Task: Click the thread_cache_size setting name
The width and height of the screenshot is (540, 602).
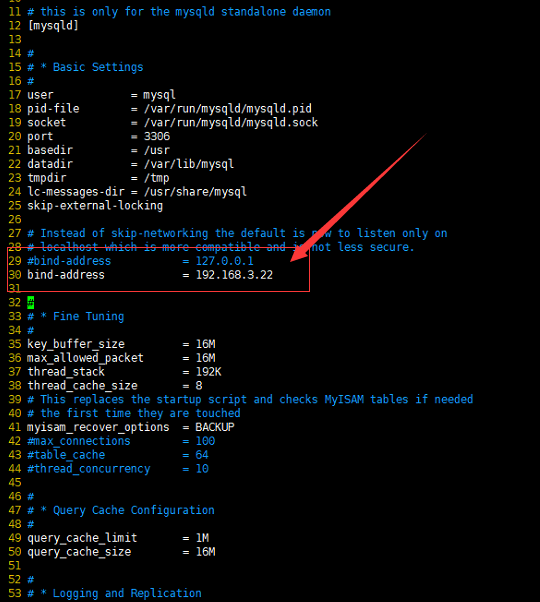Action: pyautogui.click(x=82, y=385)
